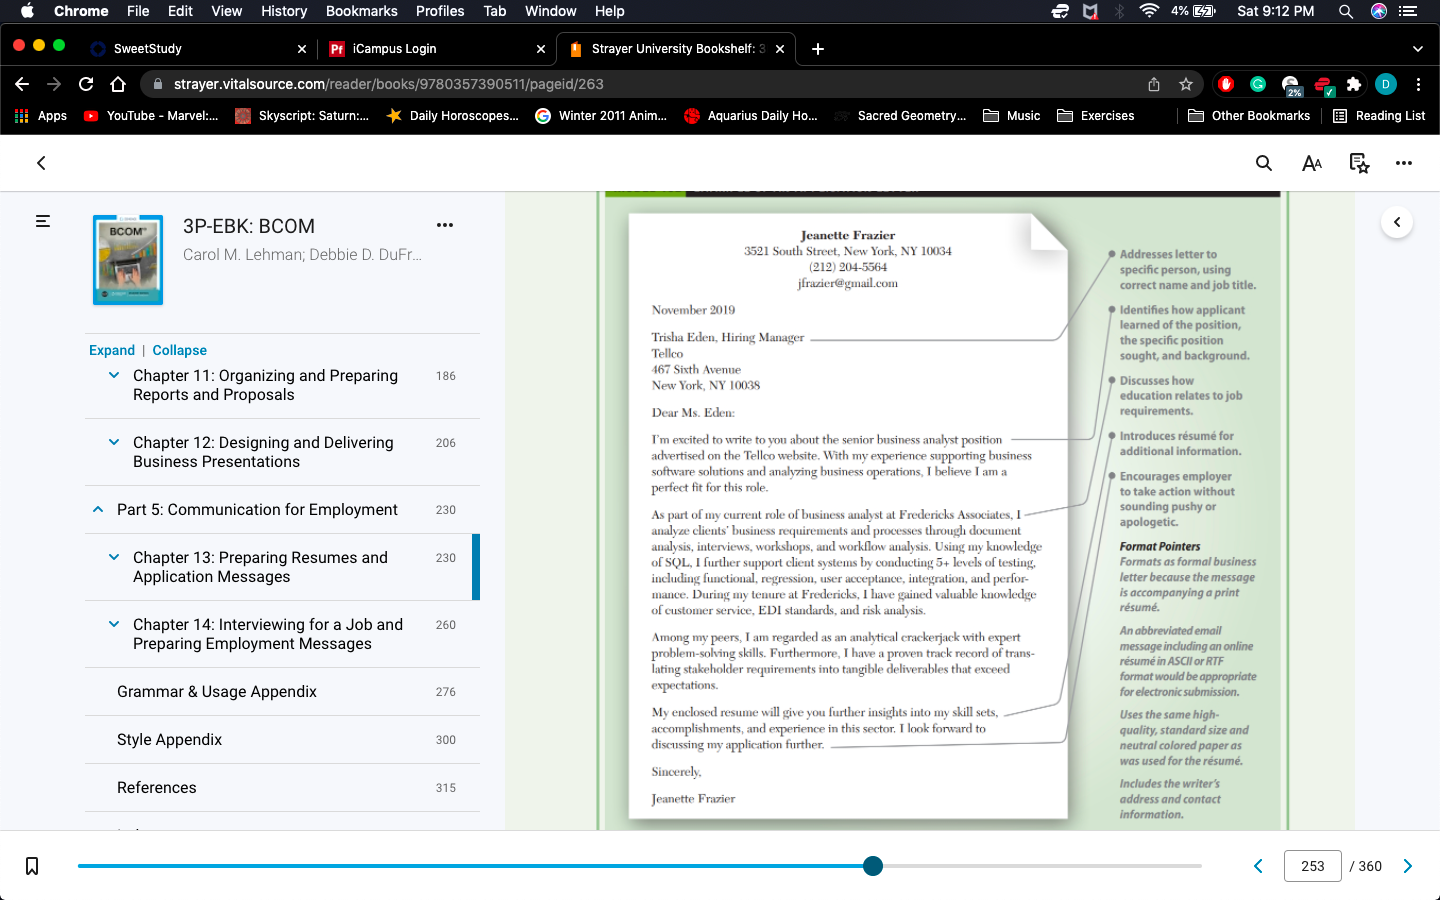1440x900 pixels.
Task: Open the Style Appendix entry
Action: pyautogui.click(x=170, y=740)
